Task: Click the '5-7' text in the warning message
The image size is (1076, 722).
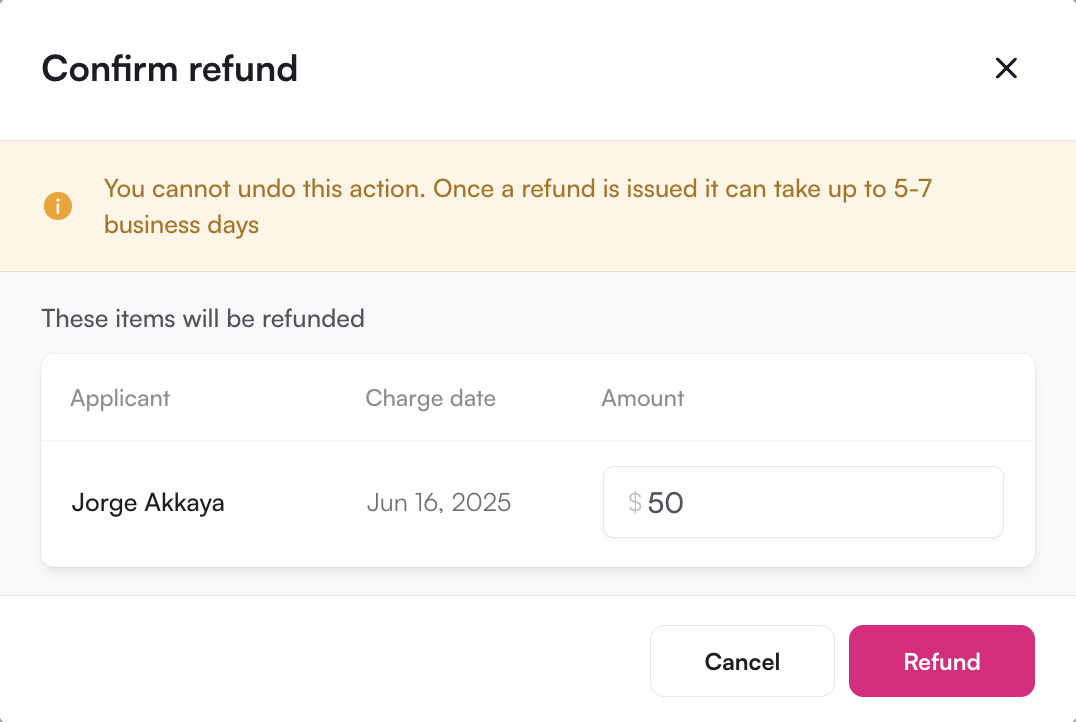Action: coord(912,188)
